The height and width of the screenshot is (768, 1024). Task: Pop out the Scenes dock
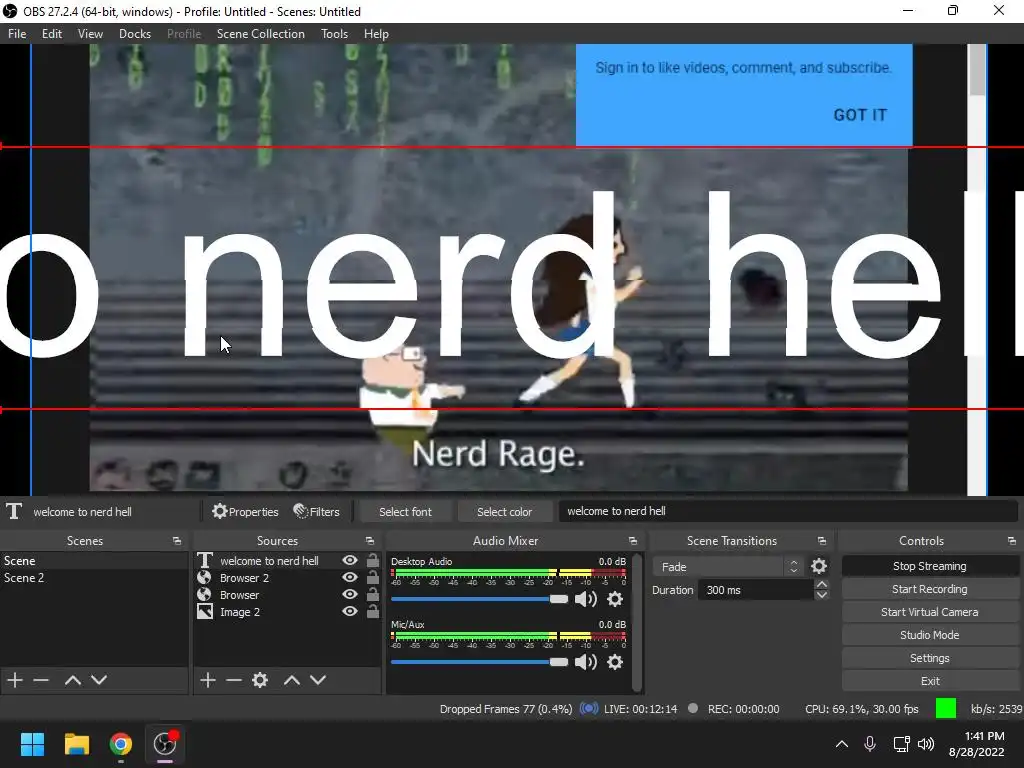177,541
